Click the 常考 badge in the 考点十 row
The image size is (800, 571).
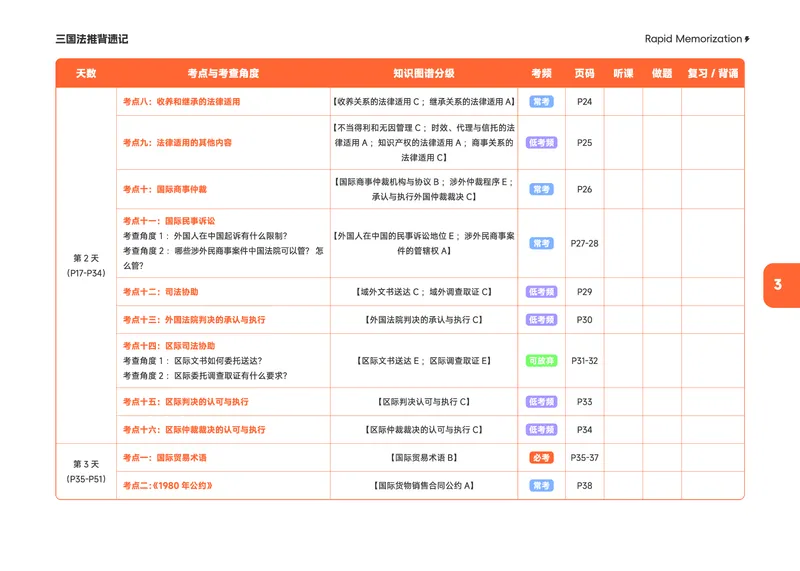point(541,189)
